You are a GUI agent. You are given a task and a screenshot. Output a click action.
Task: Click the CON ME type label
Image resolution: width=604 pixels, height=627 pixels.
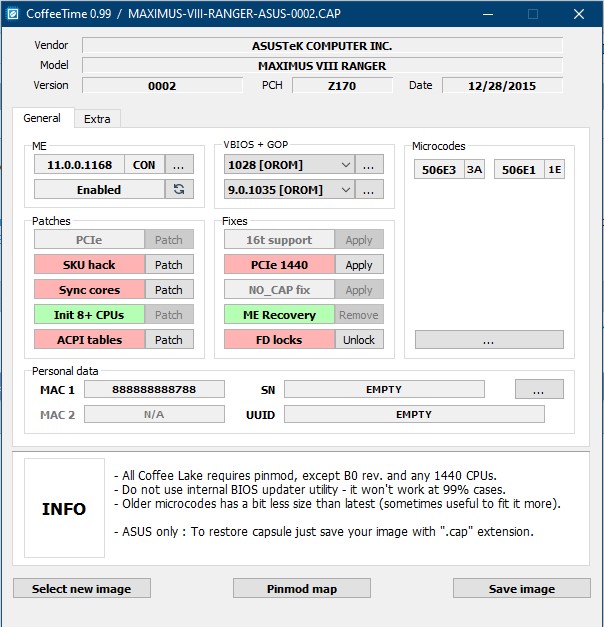pyautogui.click(x=144, y=164)
